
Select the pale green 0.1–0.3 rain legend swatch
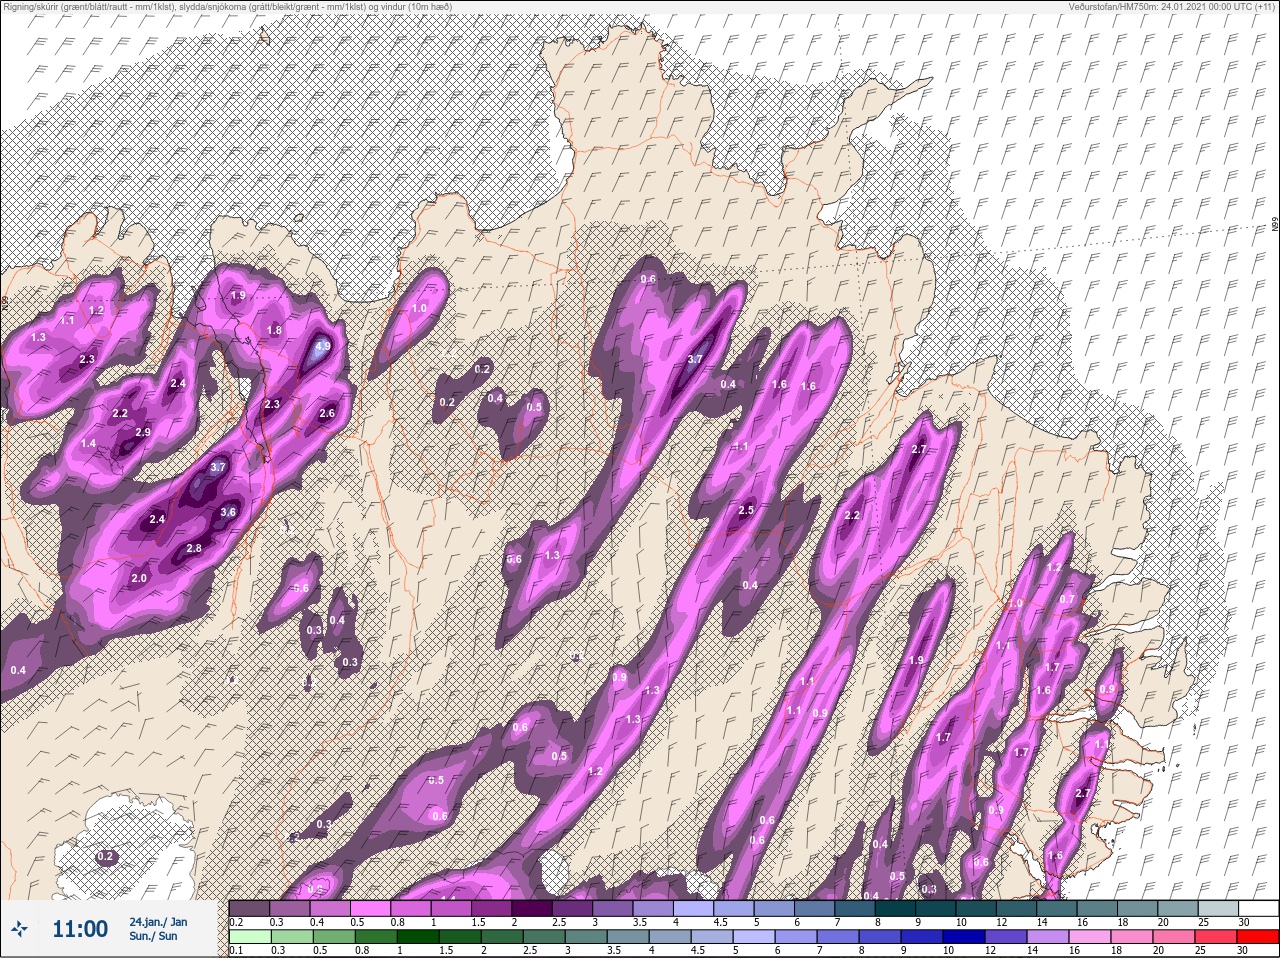click(250, 937)
